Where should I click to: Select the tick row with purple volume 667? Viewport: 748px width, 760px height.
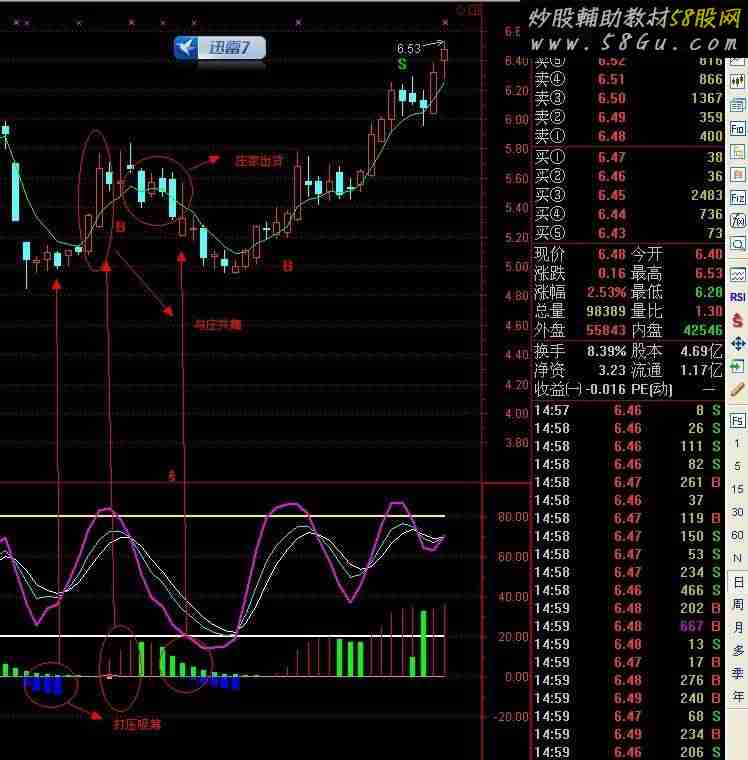[627, 626]
